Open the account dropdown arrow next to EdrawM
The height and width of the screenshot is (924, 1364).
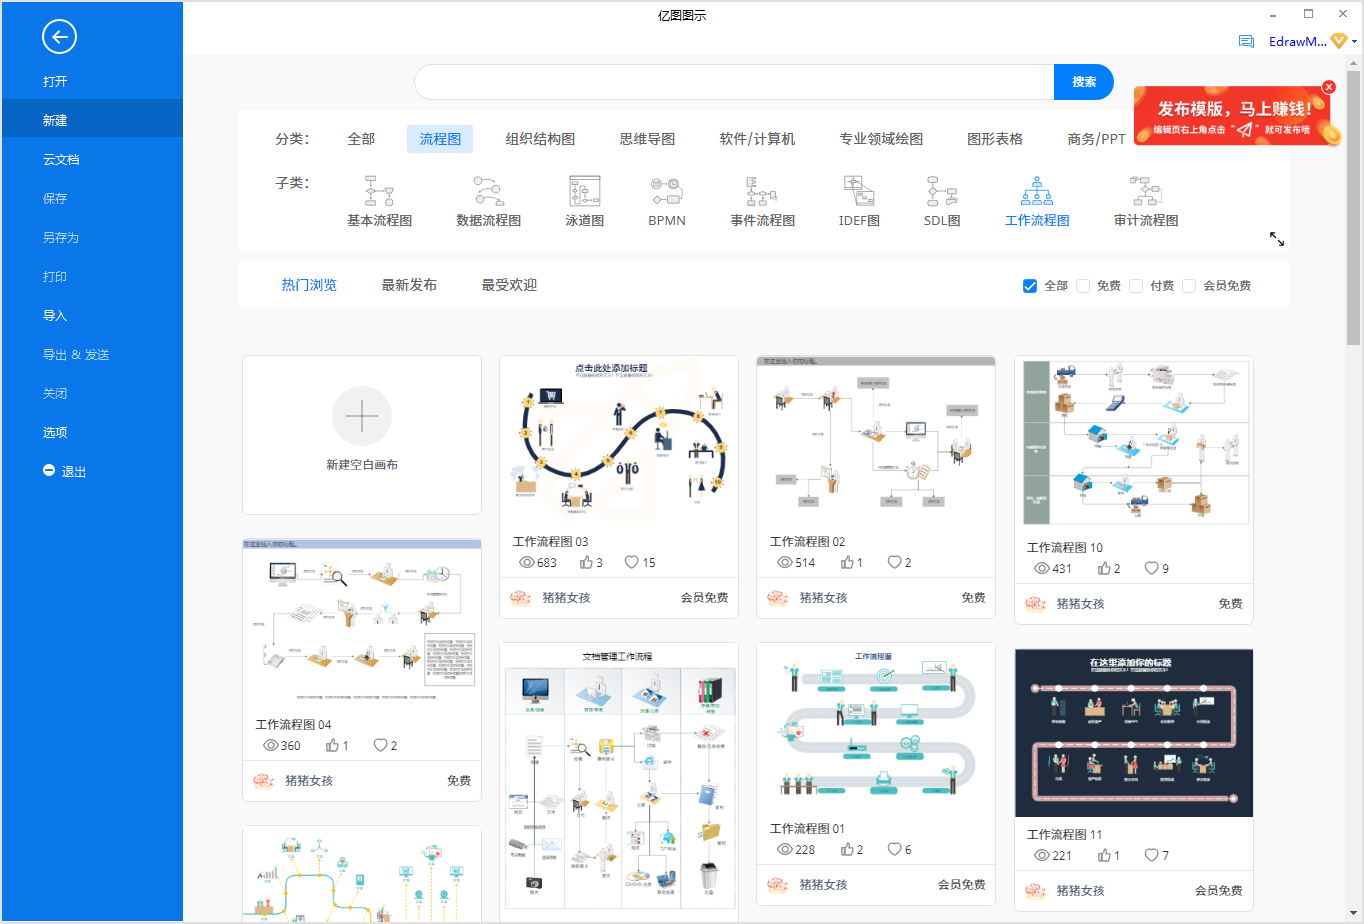[1355, 42]
